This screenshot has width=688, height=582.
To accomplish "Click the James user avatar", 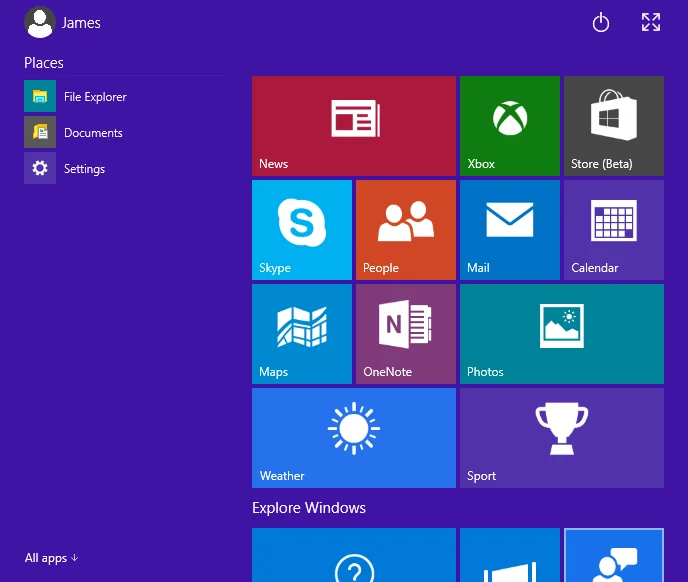I will pyautogui.click(x=40, y=22).
